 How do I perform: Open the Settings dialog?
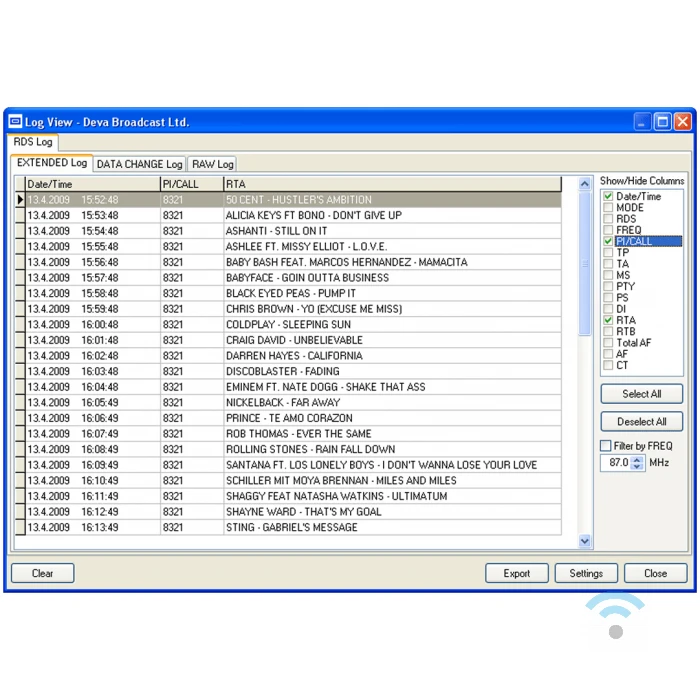coord(586,573)
